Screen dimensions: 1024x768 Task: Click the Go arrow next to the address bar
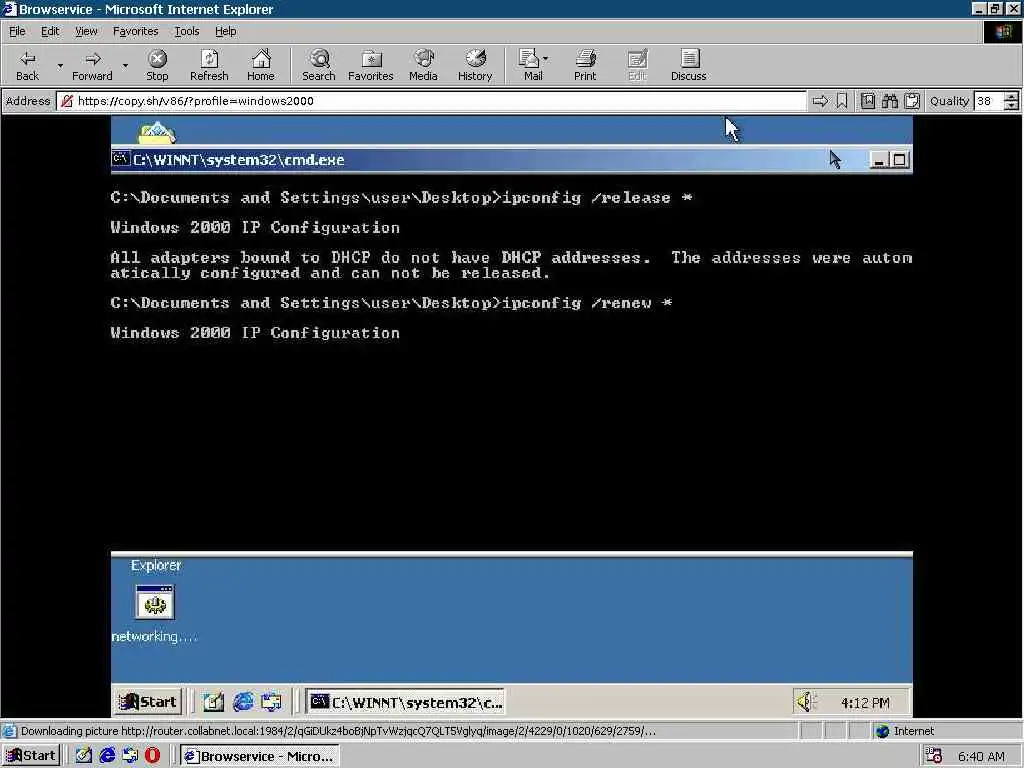[x=820, y=101]
